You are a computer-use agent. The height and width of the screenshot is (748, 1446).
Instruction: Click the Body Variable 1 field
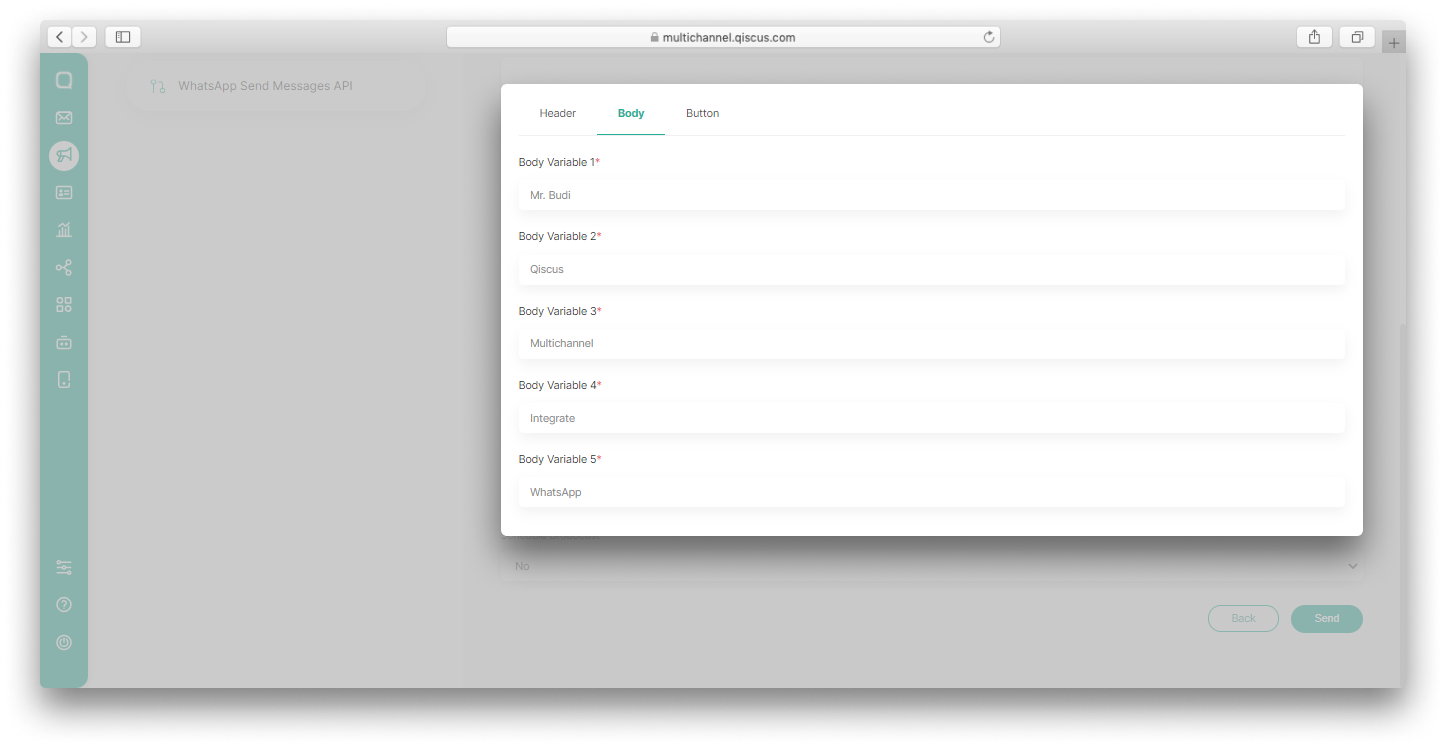tap(932, 195)
